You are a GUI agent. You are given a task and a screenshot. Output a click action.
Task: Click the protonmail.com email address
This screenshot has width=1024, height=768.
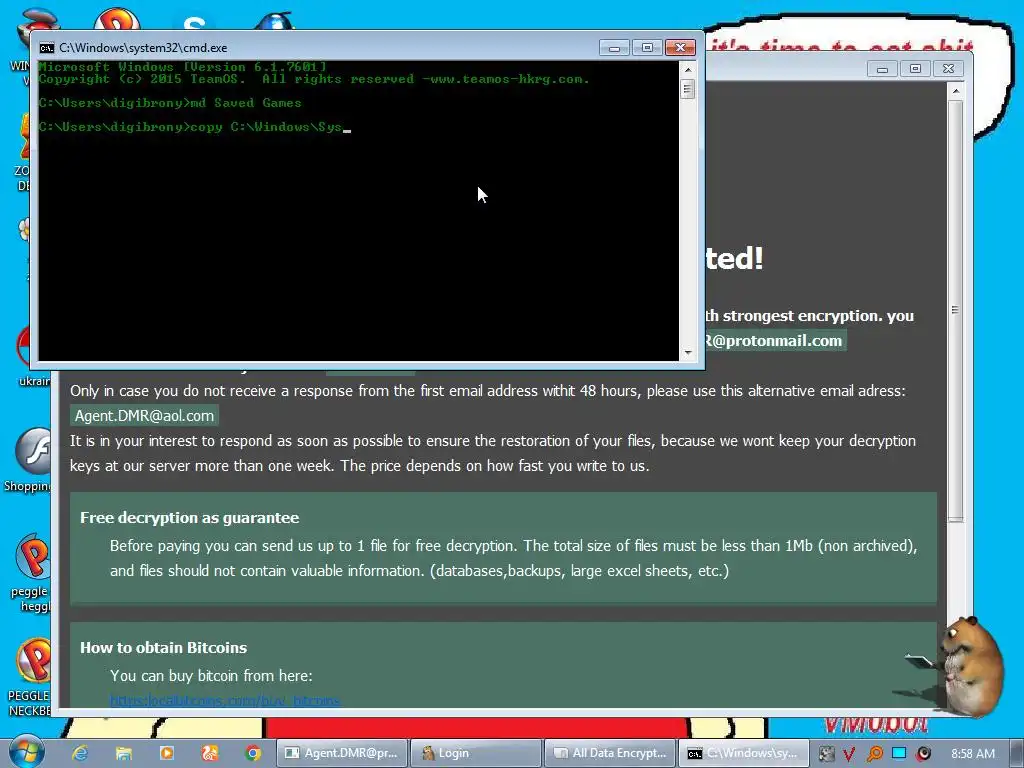coord(775,341)
